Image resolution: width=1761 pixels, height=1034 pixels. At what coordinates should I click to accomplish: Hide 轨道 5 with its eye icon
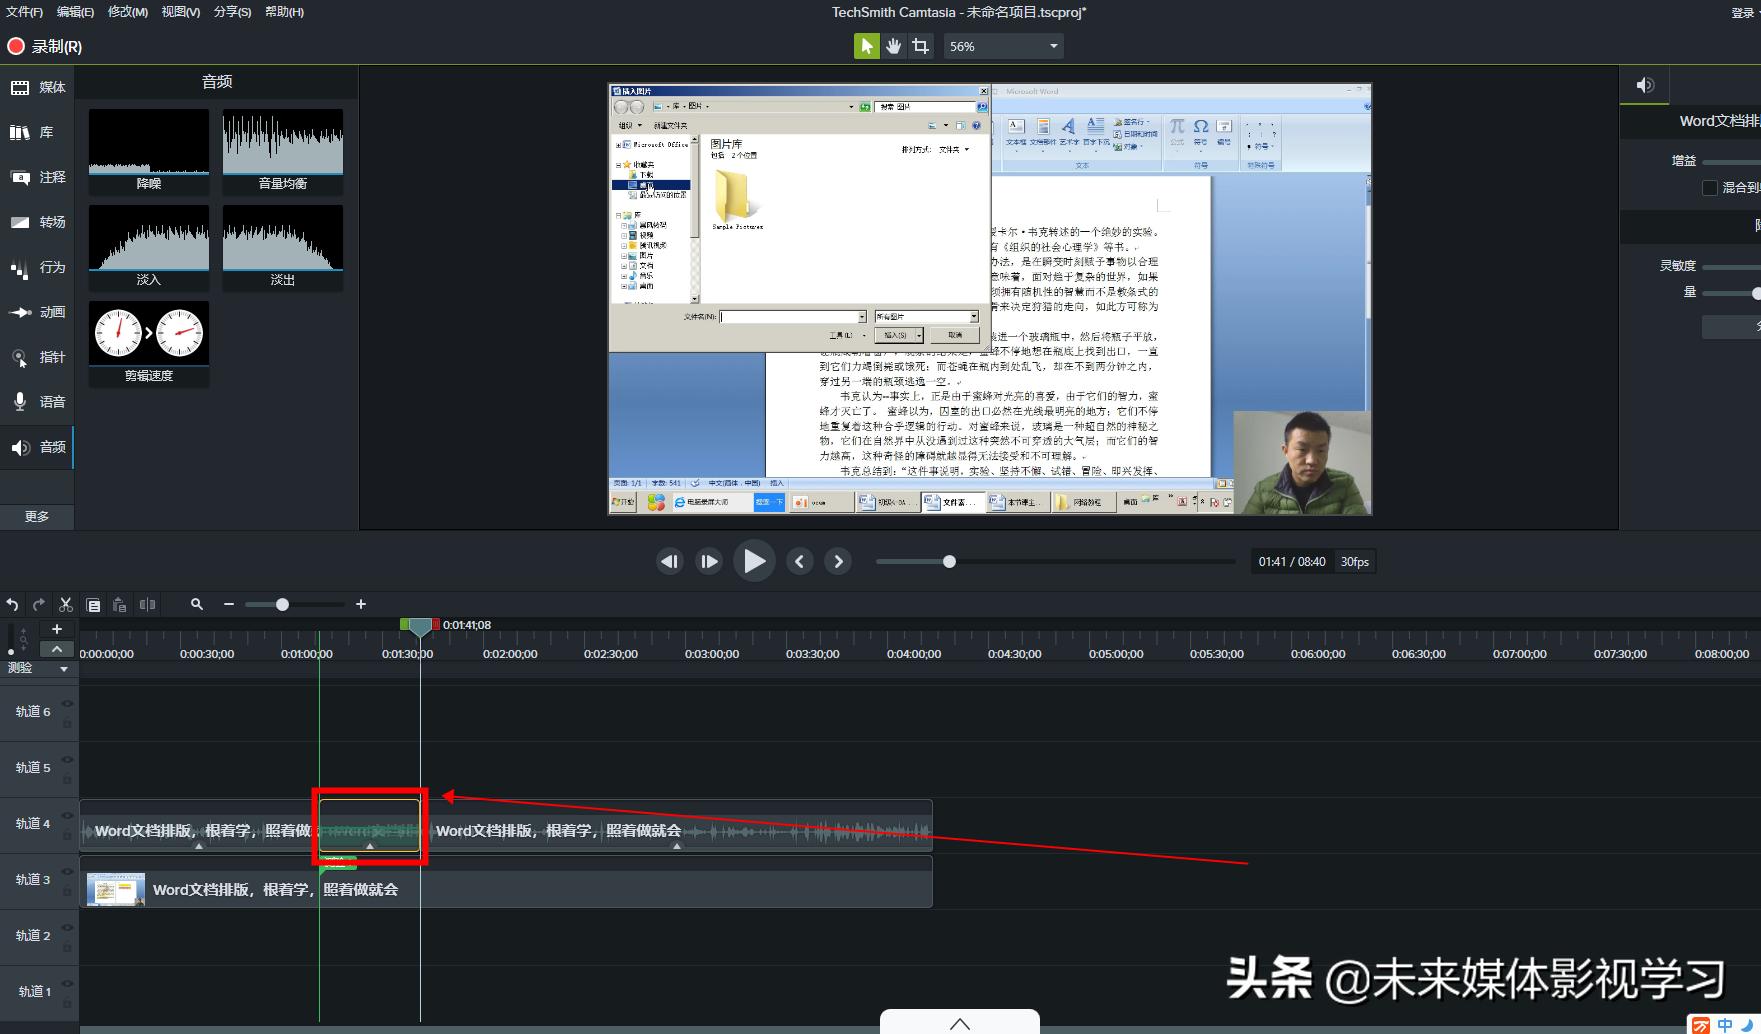click(68, 759)
